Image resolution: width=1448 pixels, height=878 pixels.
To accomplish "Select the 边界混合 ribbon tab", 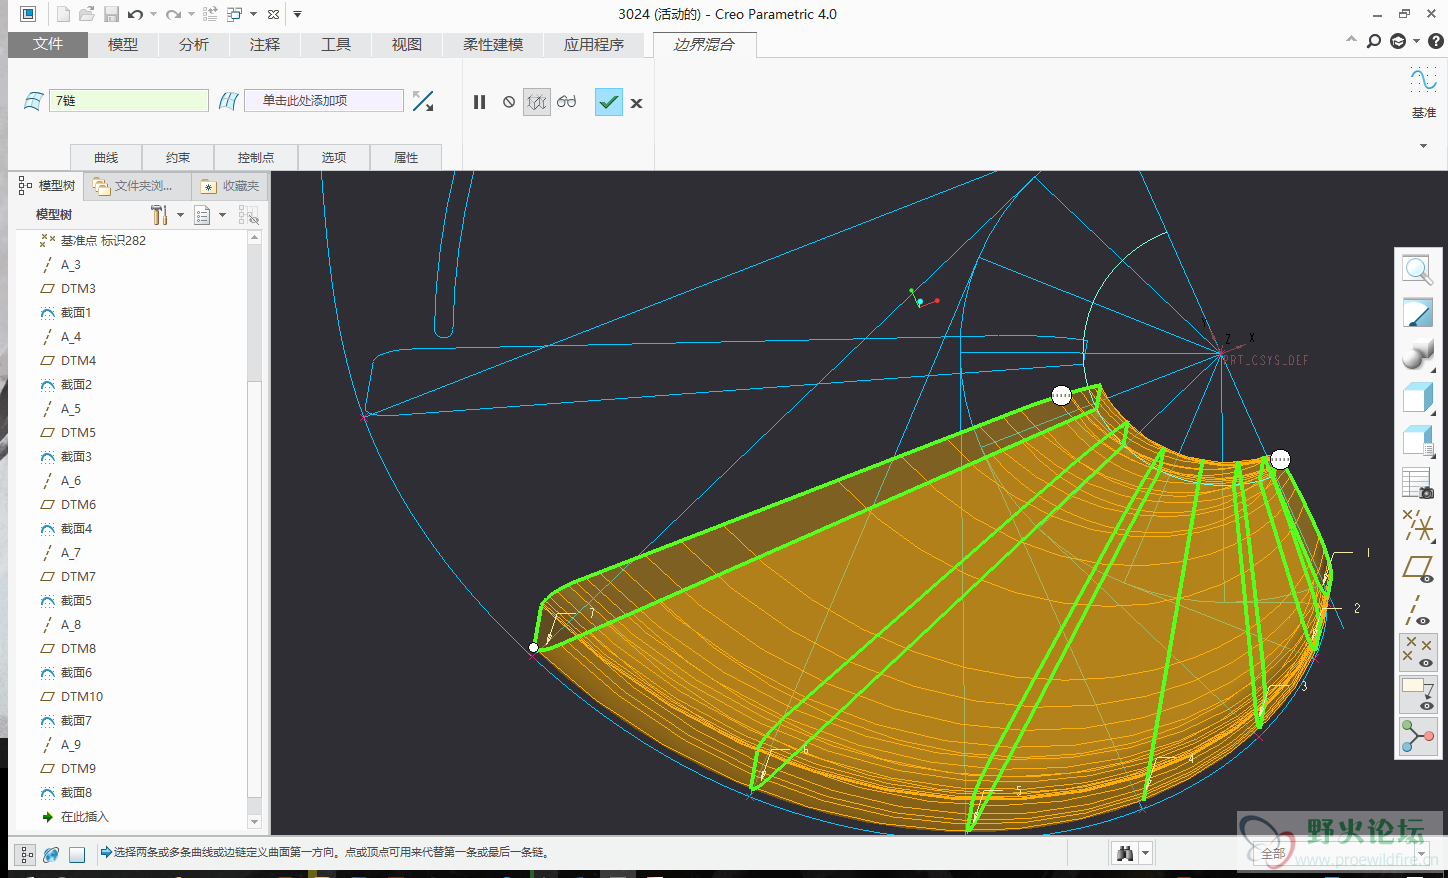I will coord(704,44).
